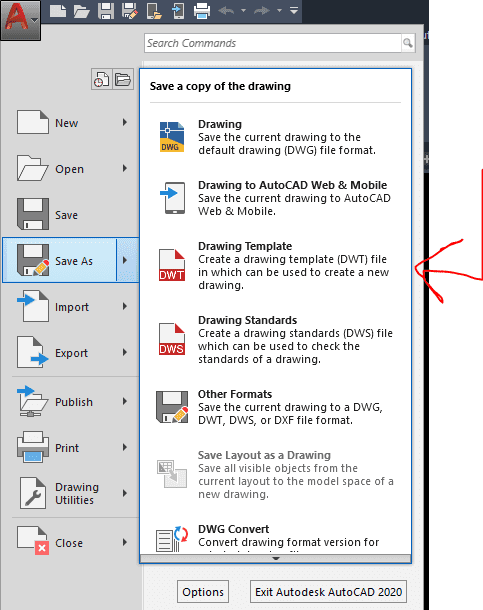Click Exit Autodesk AutoCAD 2020 button

click(x=328, y=592)
